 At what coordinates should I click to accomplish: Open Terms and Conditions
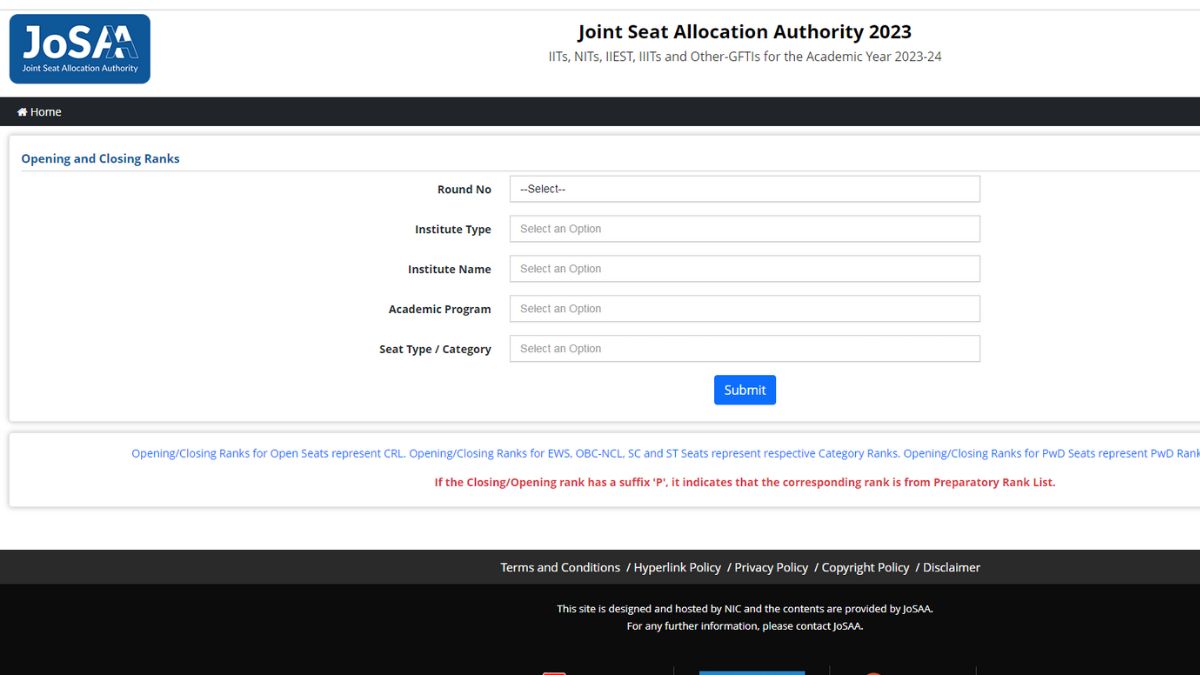pos(560,567)
